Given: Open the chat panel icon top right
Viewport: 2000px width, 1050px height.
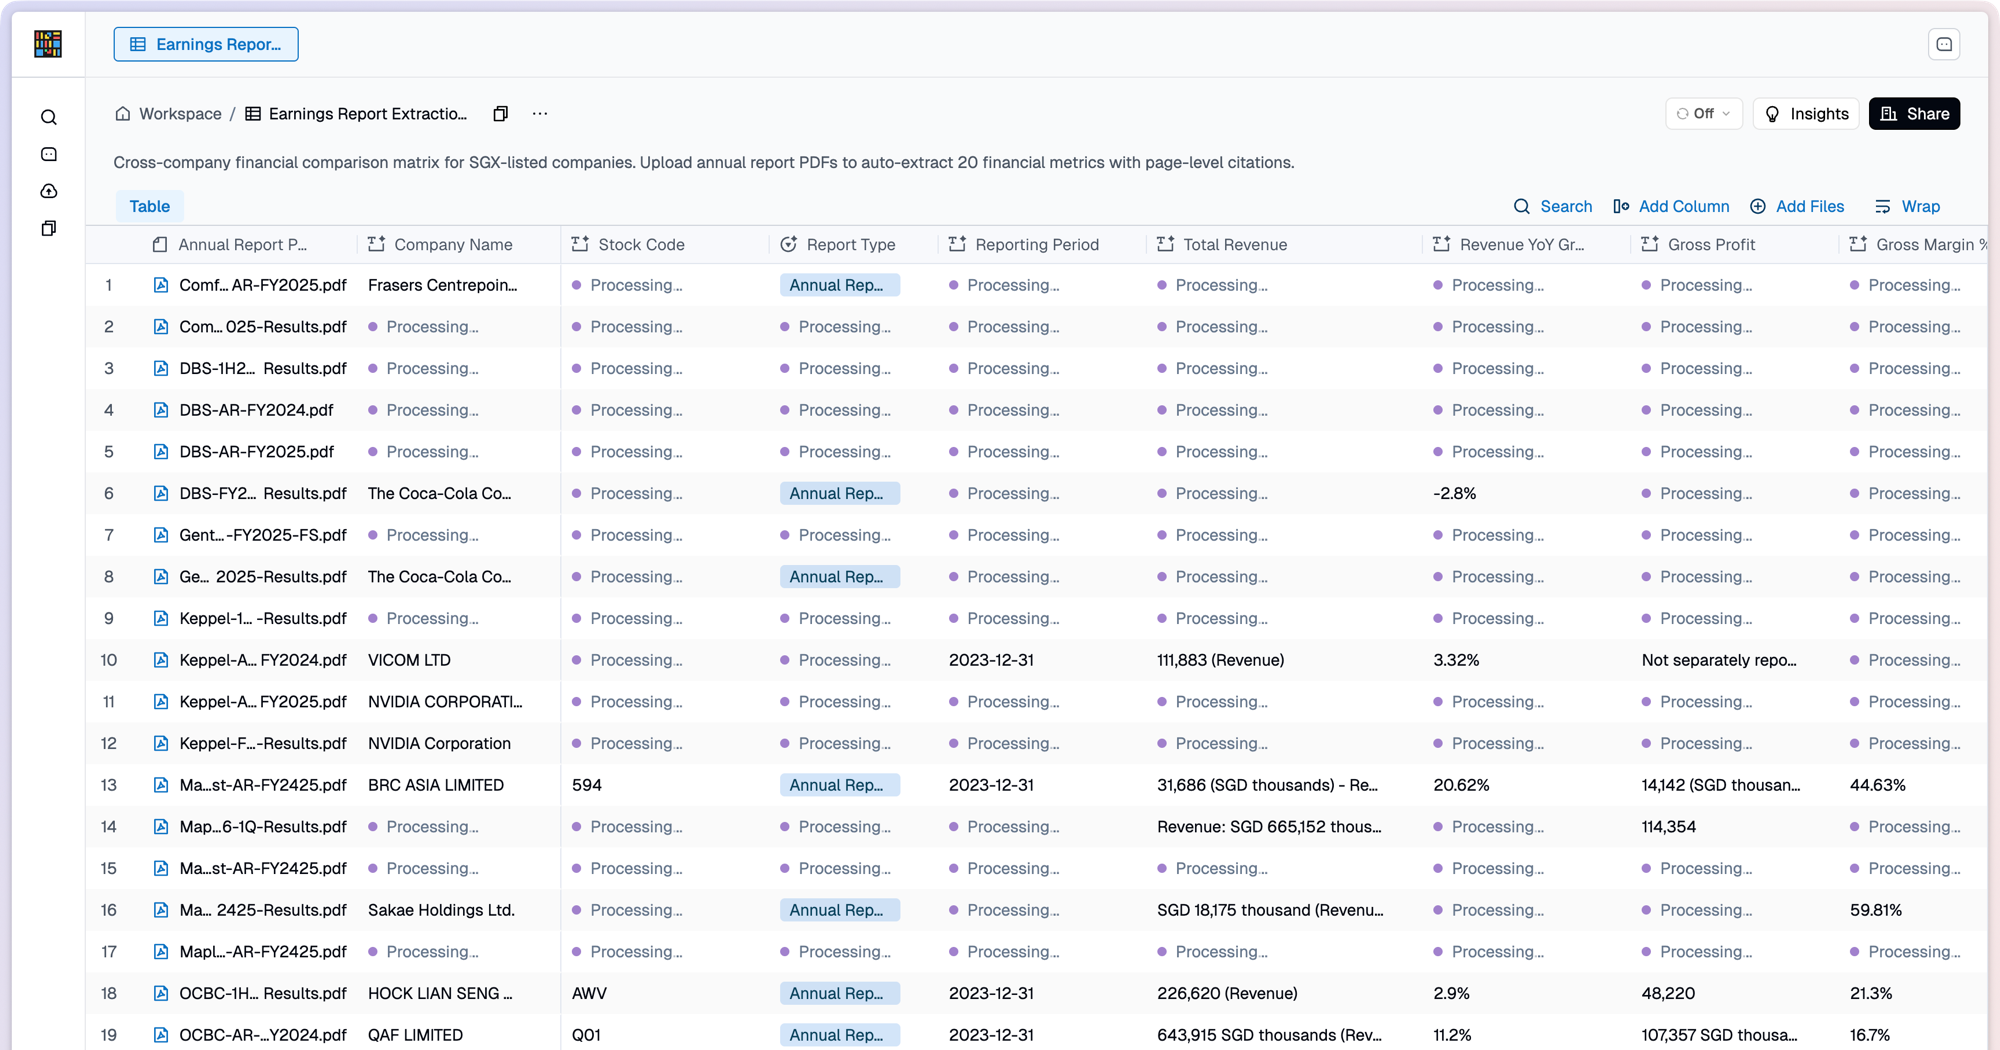Looking at the screenshot, I should [1944, 44].
